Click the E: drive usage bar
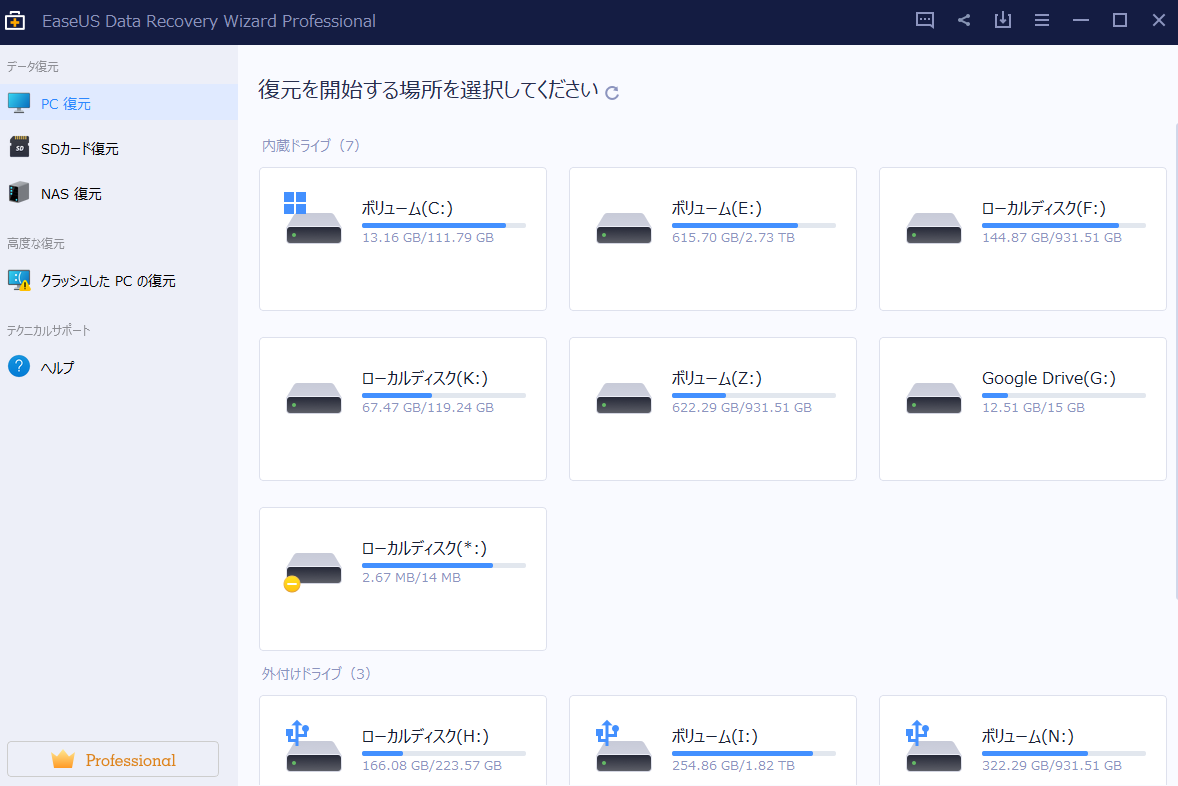 (754, 225)
